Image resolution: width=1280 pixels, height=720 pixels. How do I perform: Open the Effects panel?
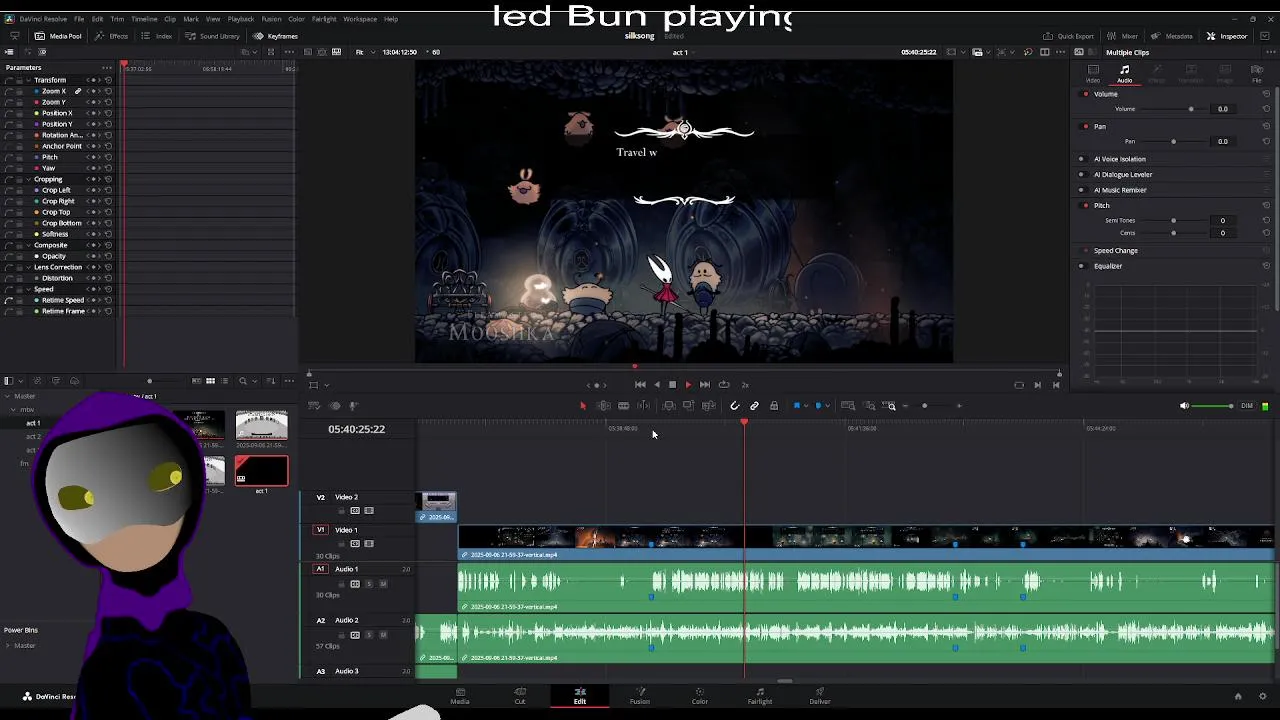coord(112,36)
